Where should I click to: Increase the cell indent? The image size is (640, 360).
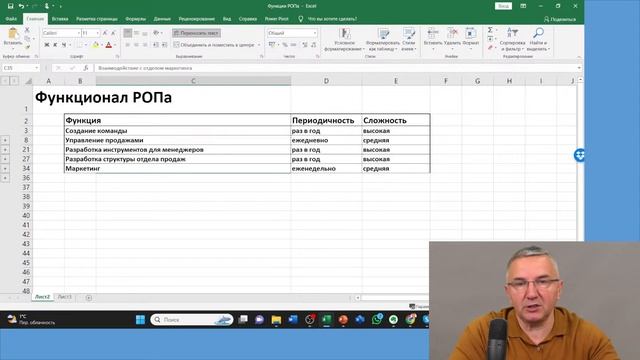click(x=164, y=45)
